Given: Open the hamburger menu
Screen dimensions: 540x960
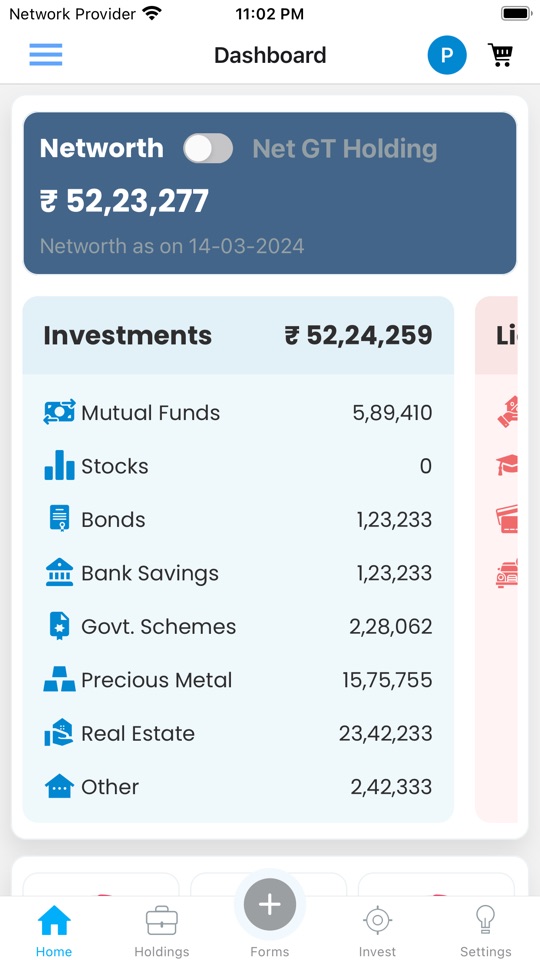Looking at the screenshot, I should point(46,55).
